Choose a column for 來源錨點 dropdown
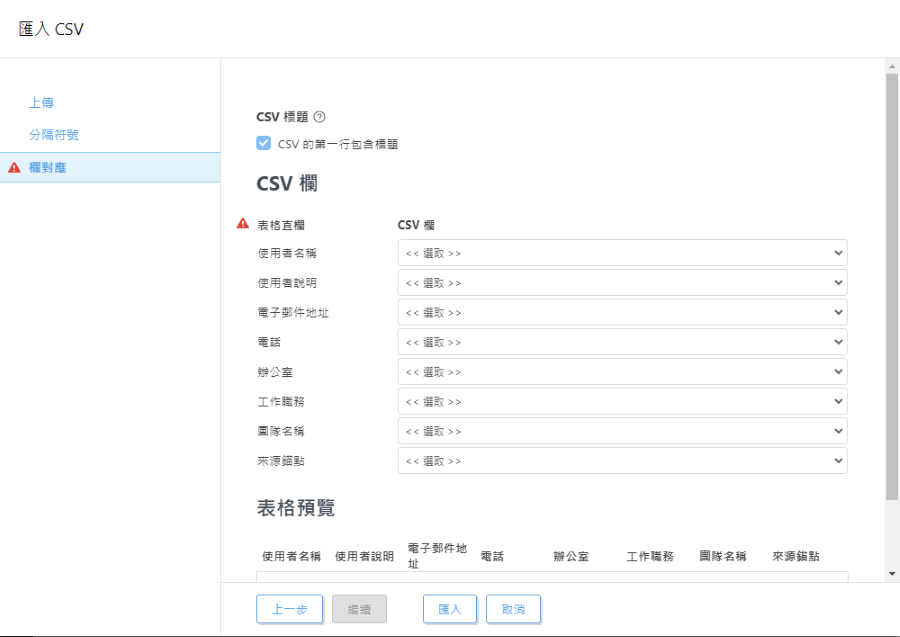The height and width of the screenshot is (637, 900). 622,461
